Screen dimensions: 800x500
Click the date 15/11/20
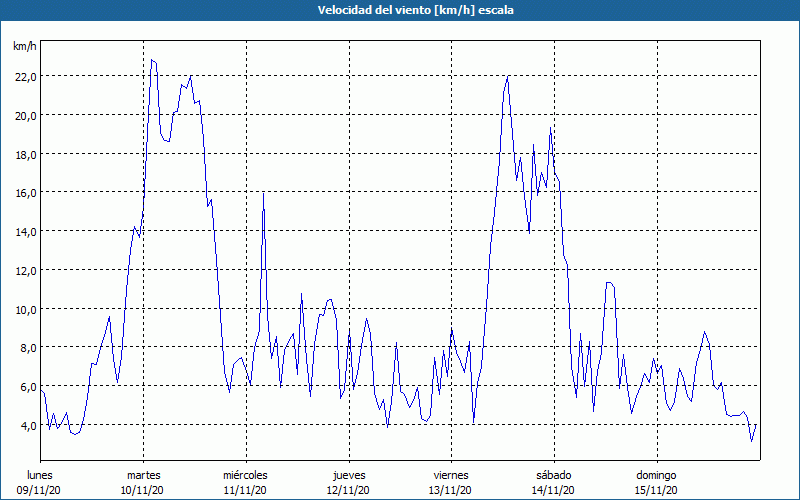click(x=656, y=490)
